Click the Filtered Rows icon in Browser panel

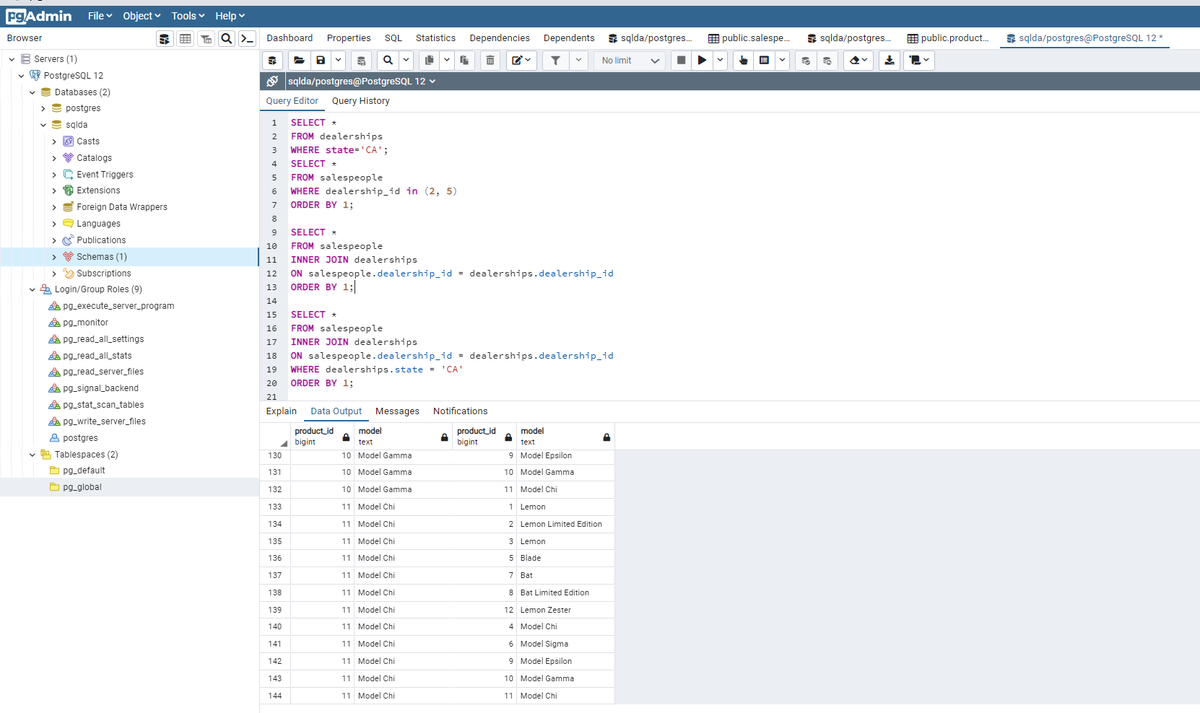coord(207,38)
